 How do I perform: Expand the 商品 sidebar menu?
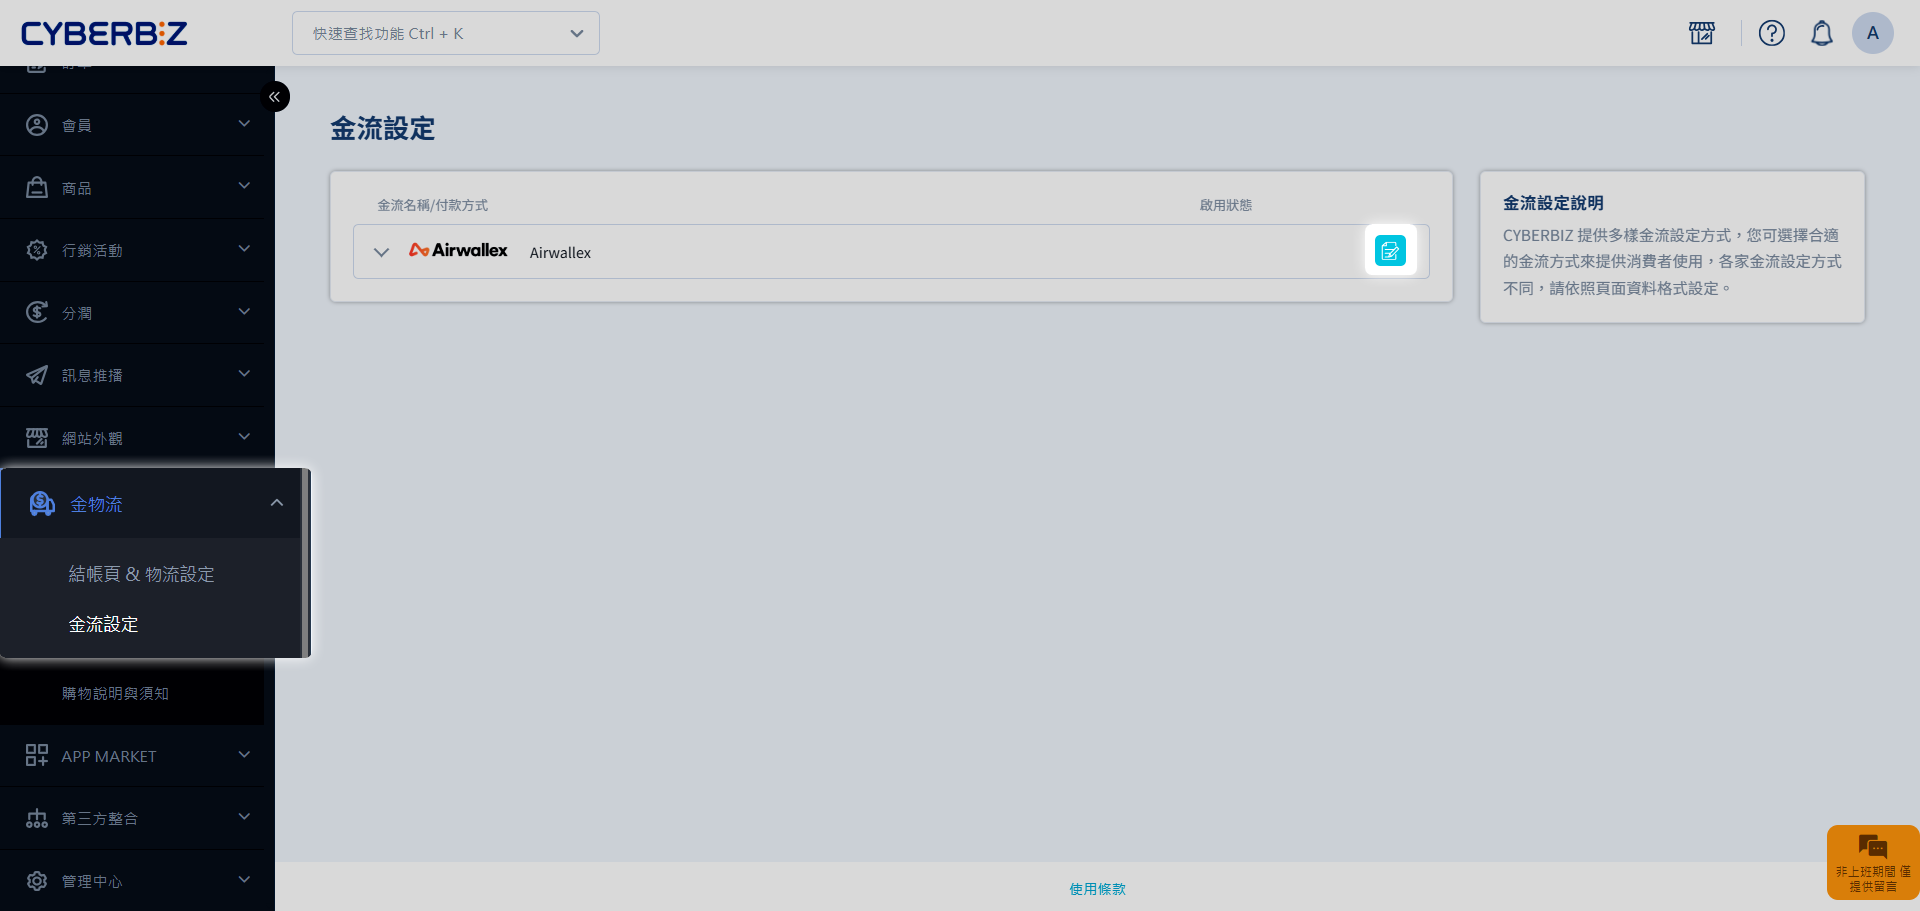[x=137, y=188]
